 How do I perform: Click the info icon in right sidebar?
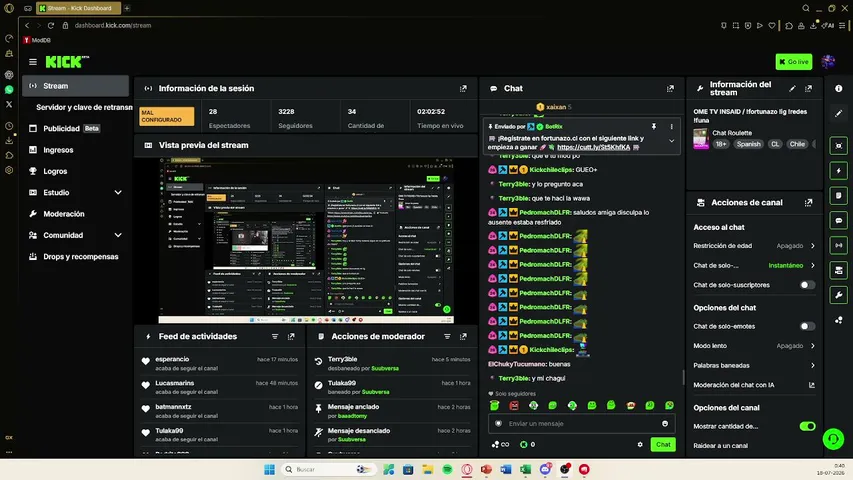pos(838,88)
